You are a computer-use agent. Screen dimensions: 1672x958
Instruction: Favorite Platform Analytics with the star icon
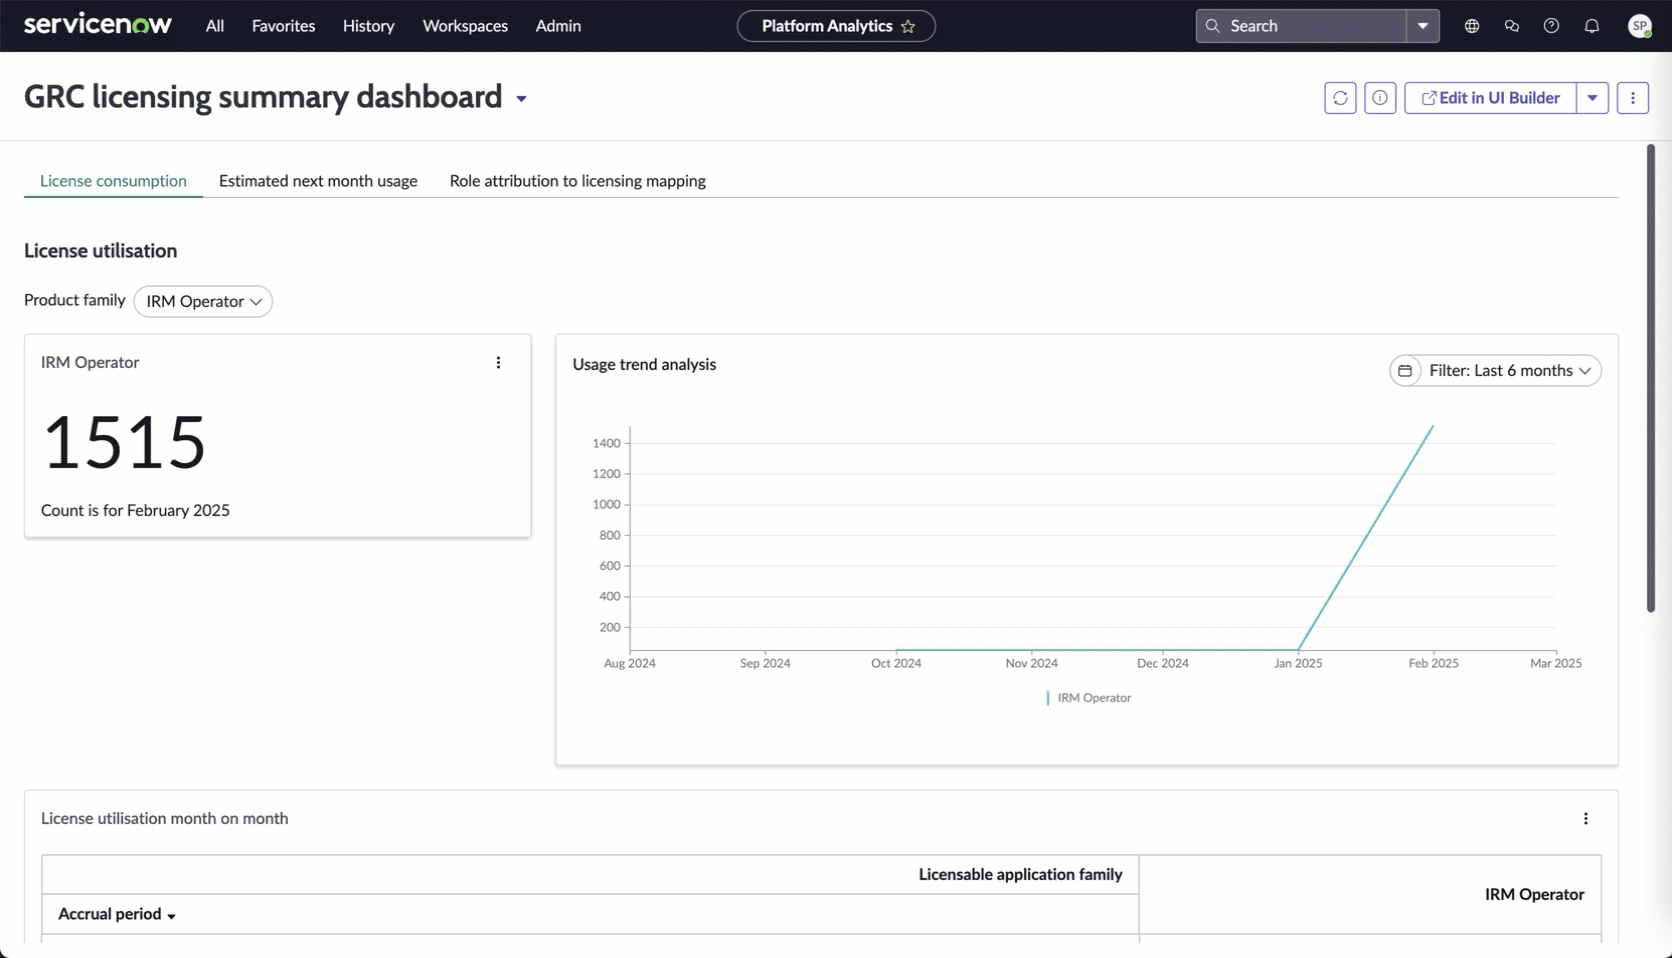coord(908,26)
